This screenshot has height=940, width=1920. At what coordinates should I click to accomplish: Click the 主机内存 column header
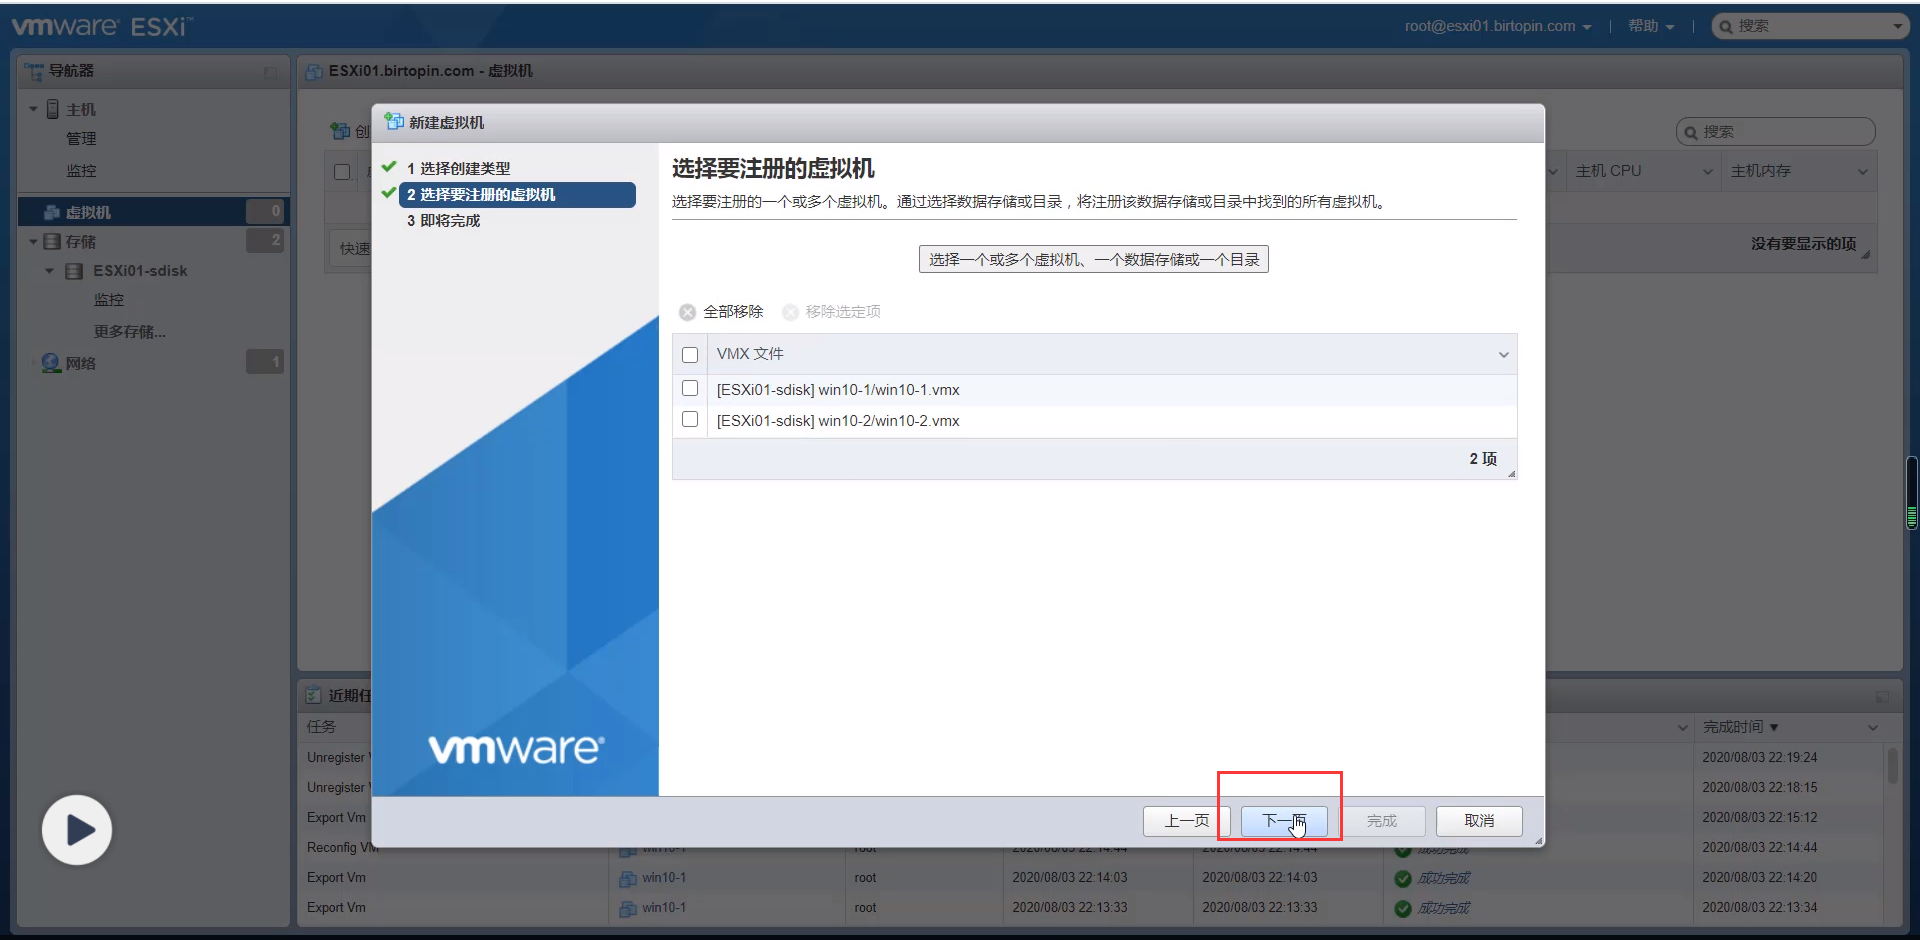(1761, 171)
